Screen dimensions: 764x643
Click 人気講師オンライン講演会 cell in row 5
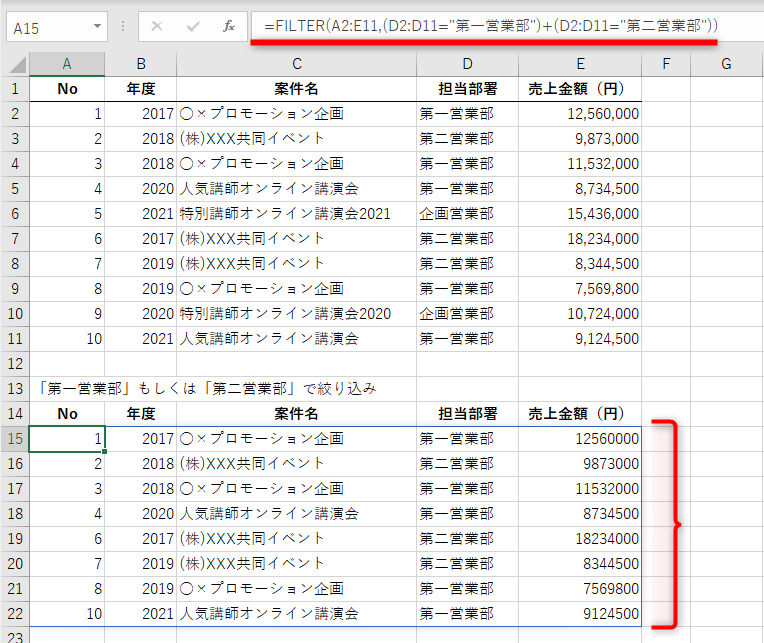click(297, 189)
